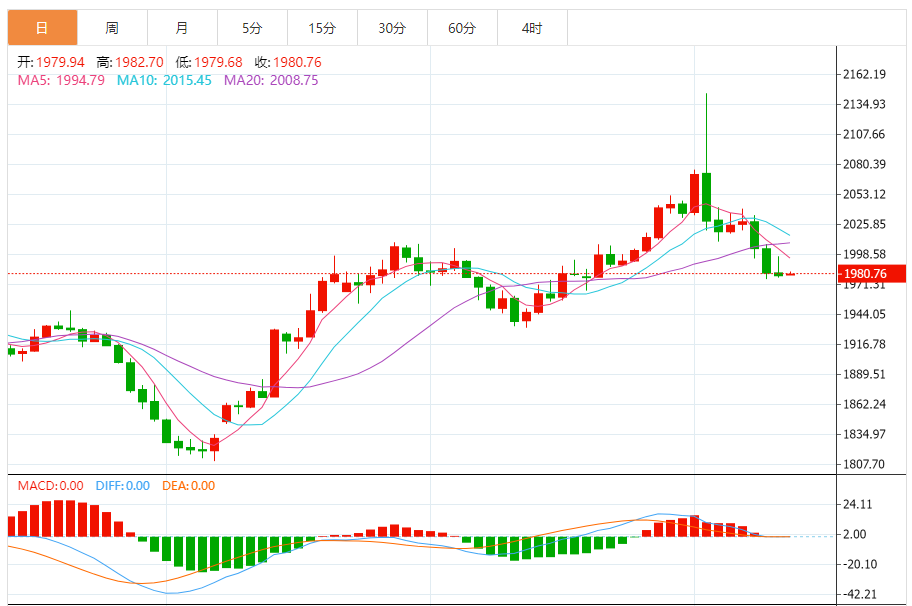Image resolution: width=912 pixels, height=606 pixels.
Task: Click the 2162.19 price axis label
Action: [864, 74]
